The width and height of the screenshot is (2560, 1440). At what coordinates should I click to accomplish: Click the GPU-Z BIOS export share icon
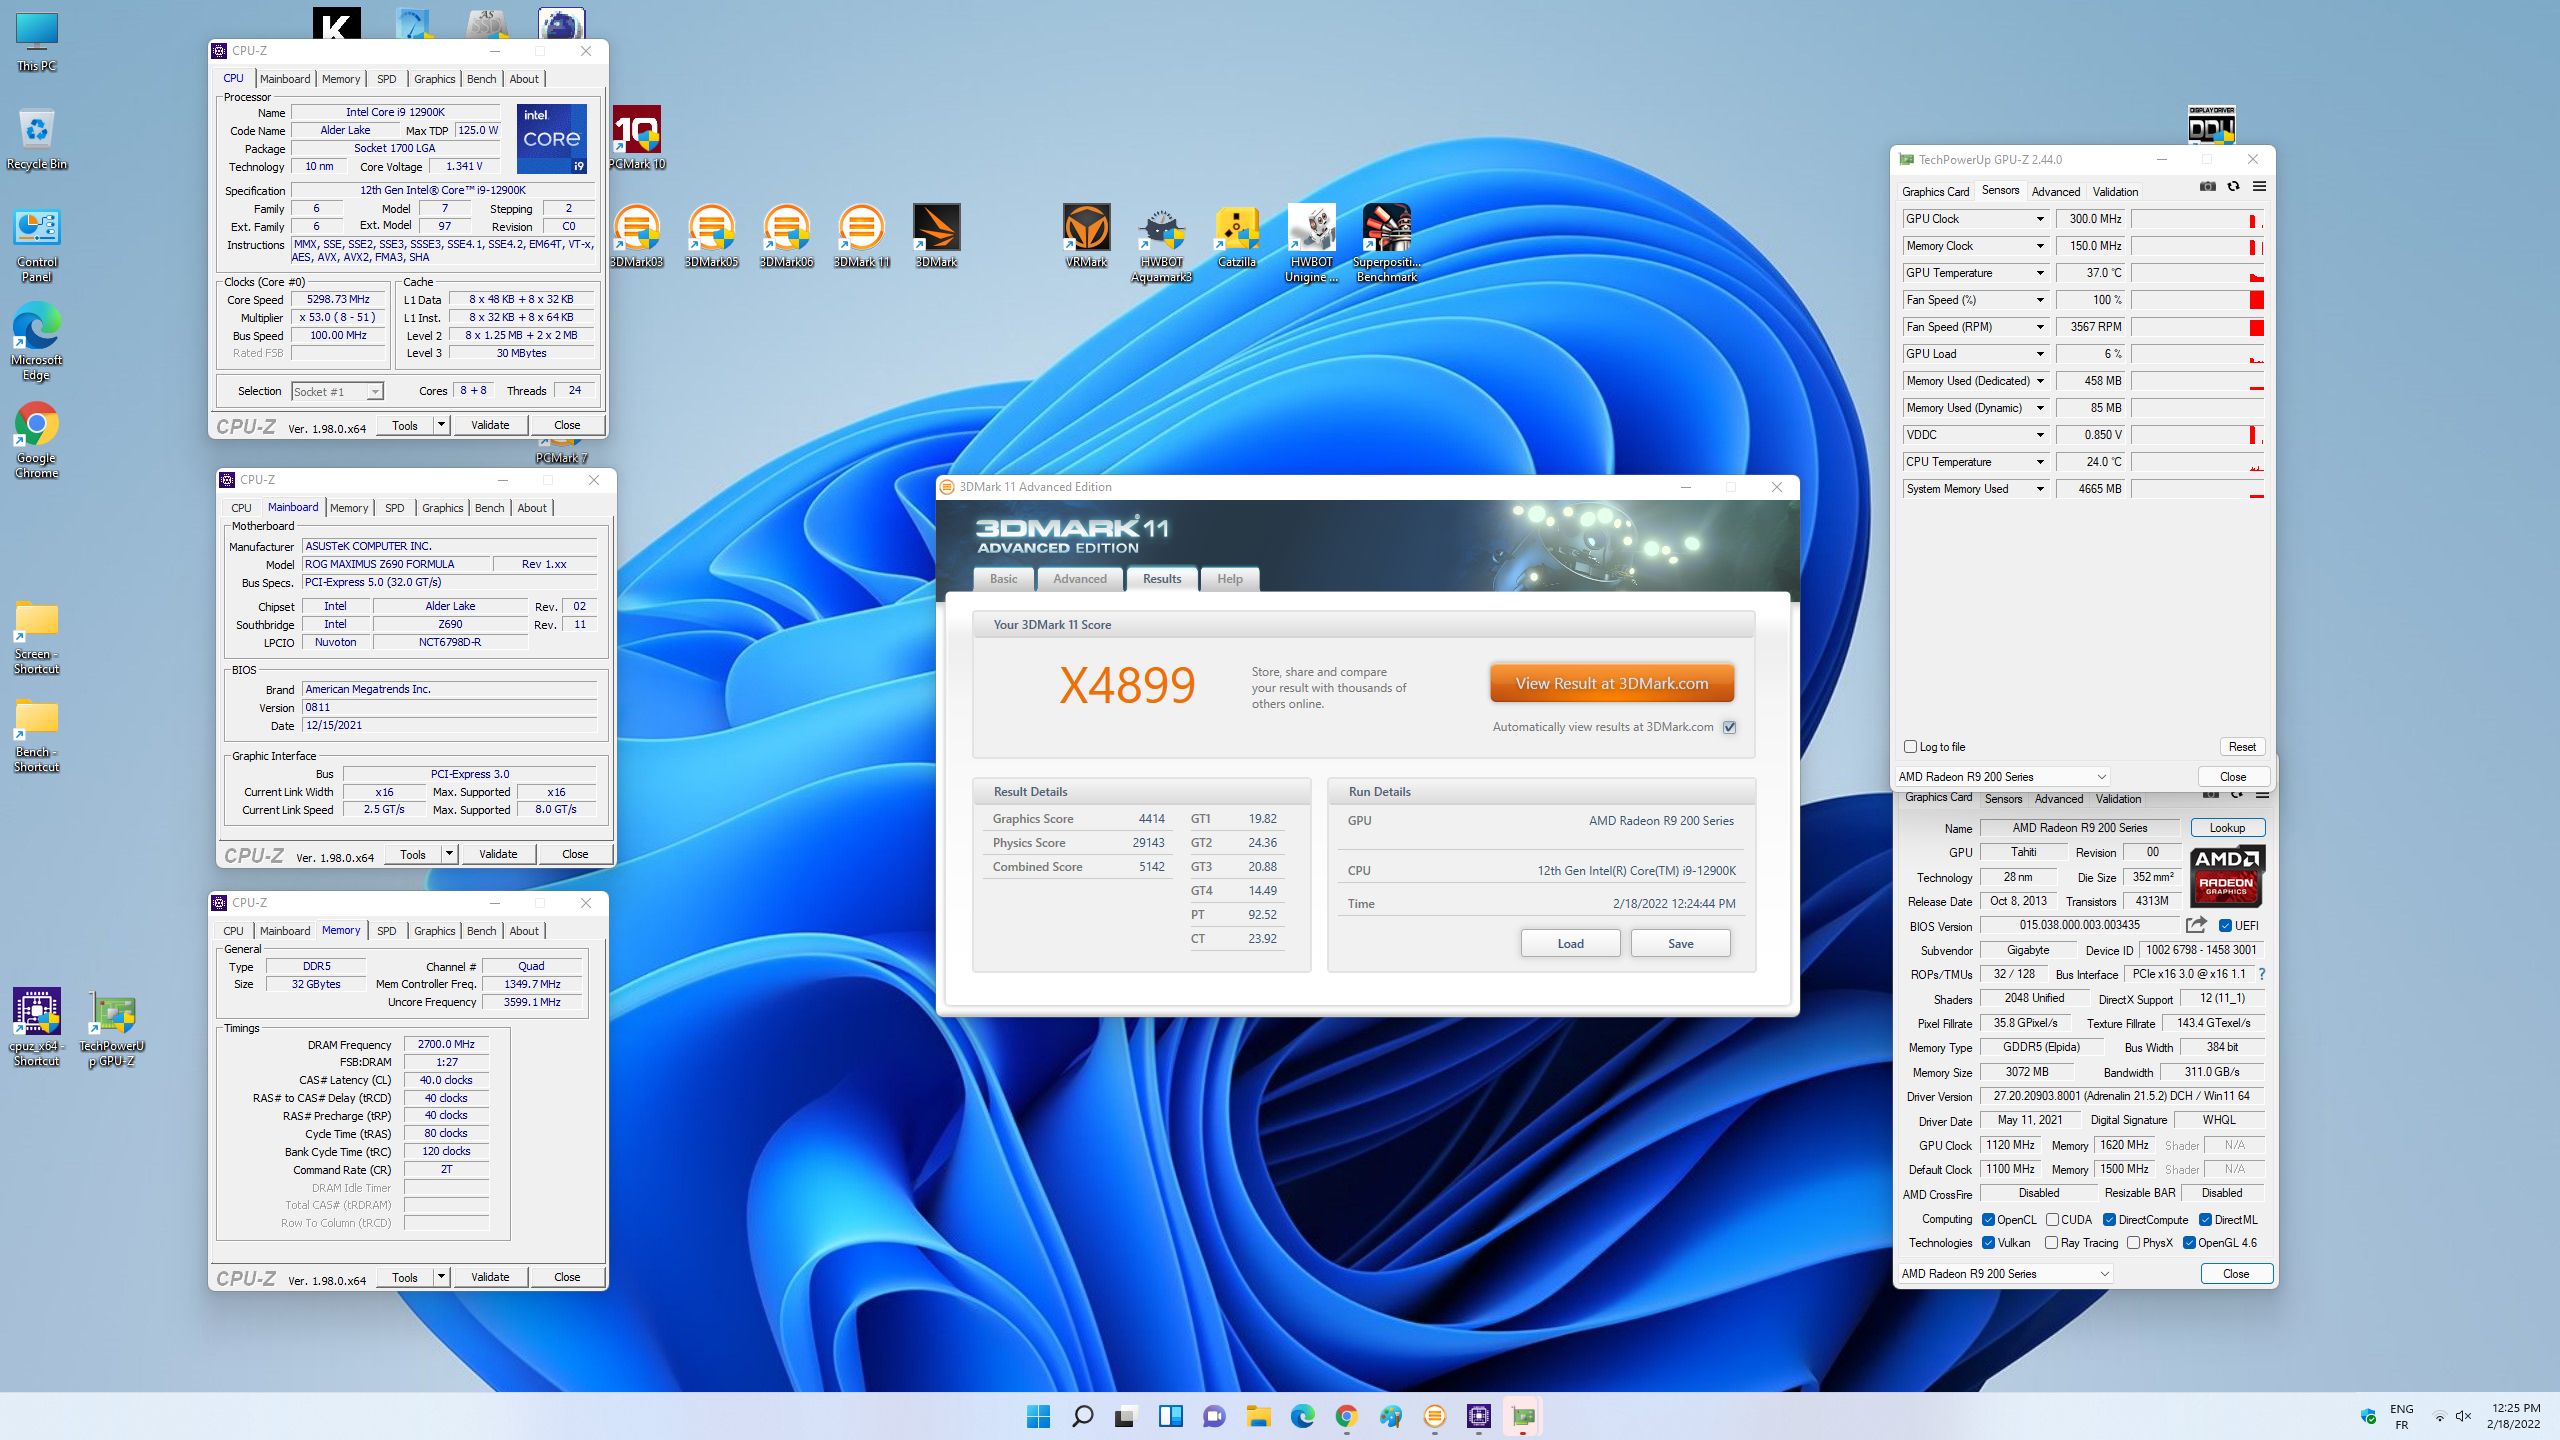click(x=2197, y=925)
